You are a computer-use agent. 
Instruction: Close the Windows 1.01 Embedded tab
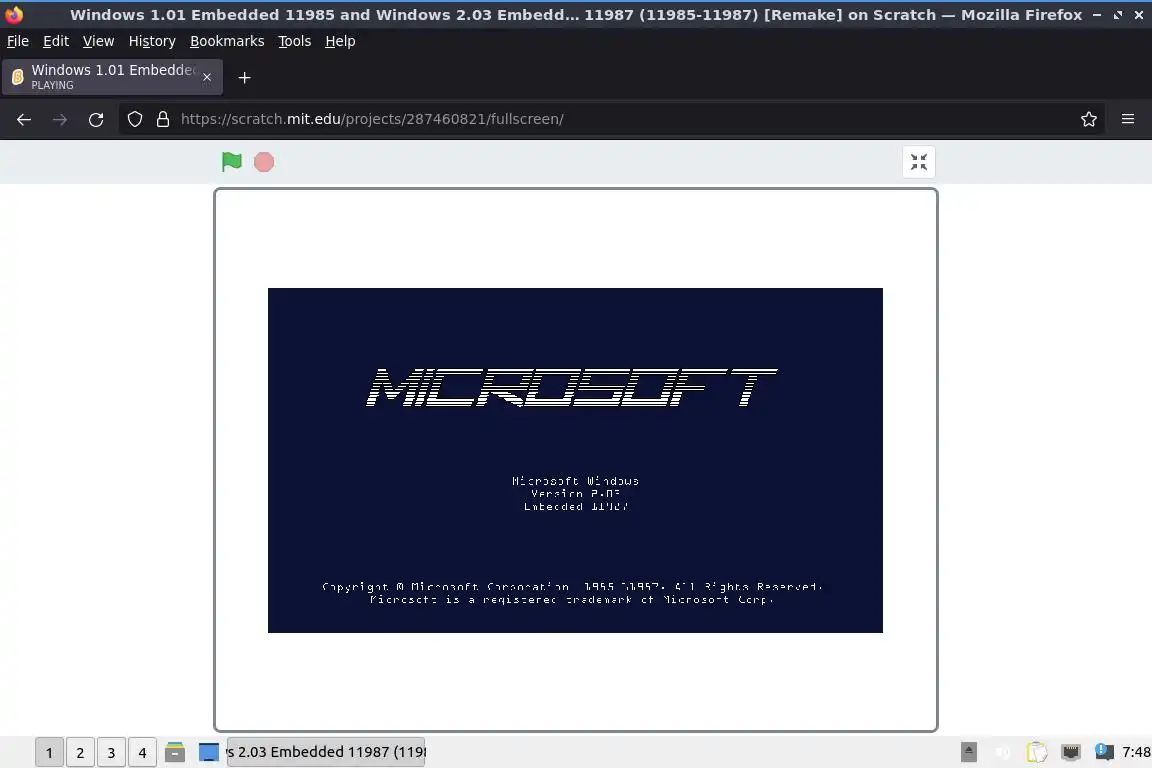[x=207, y=77]
